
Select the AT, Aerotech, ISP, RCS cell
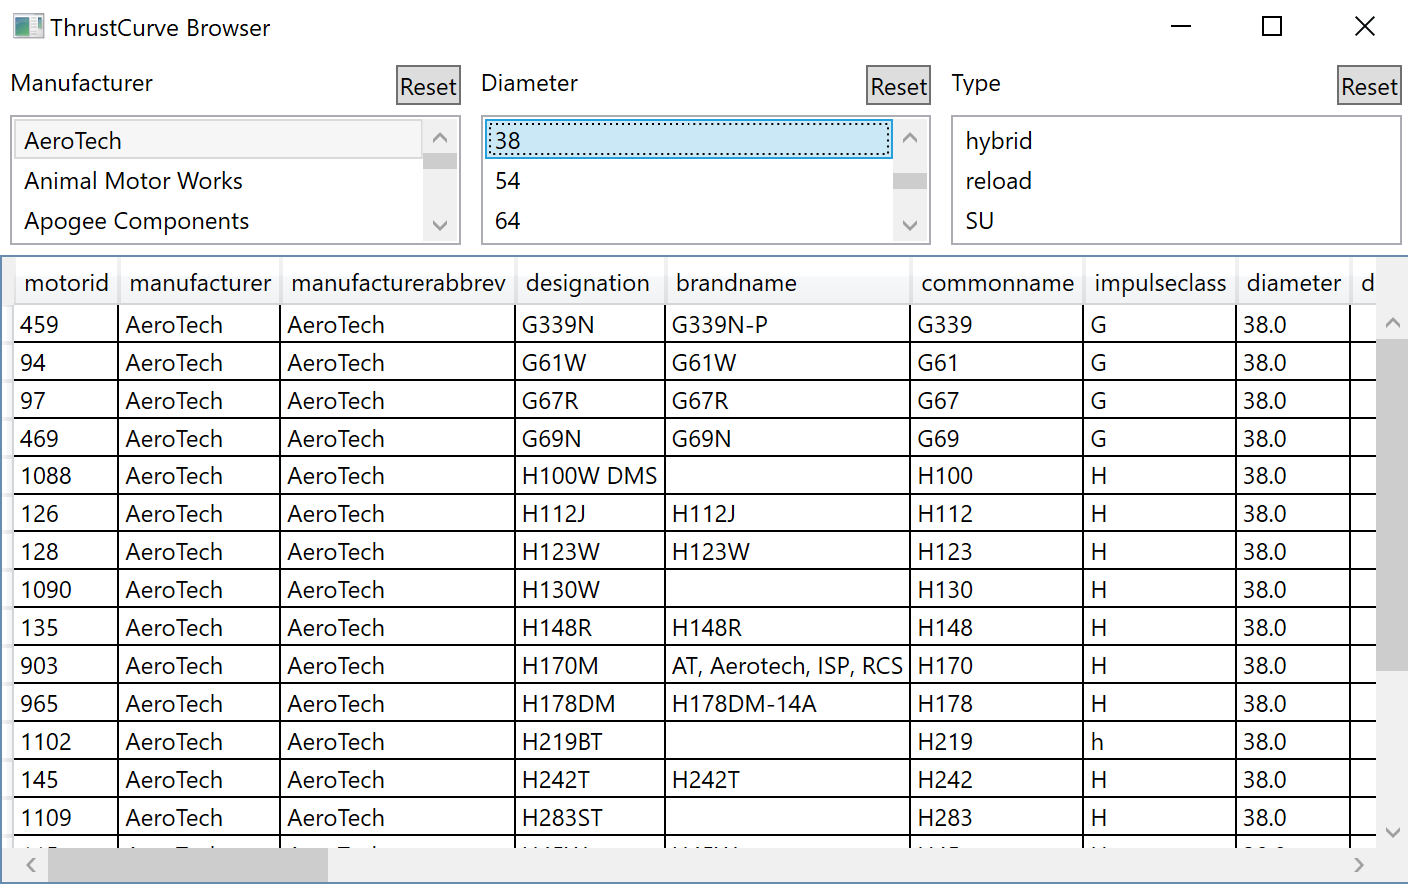point(787,666)
